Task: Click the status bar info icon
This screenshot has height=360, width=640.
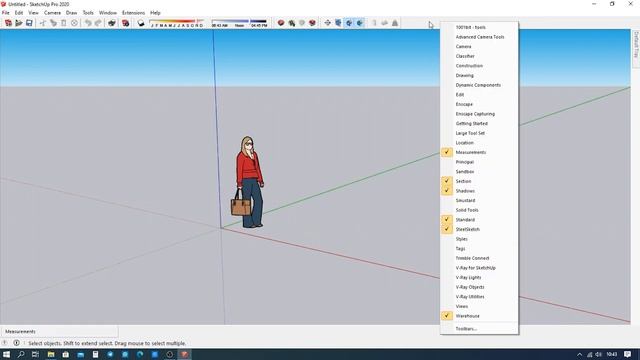Action: tap(16, 343)
